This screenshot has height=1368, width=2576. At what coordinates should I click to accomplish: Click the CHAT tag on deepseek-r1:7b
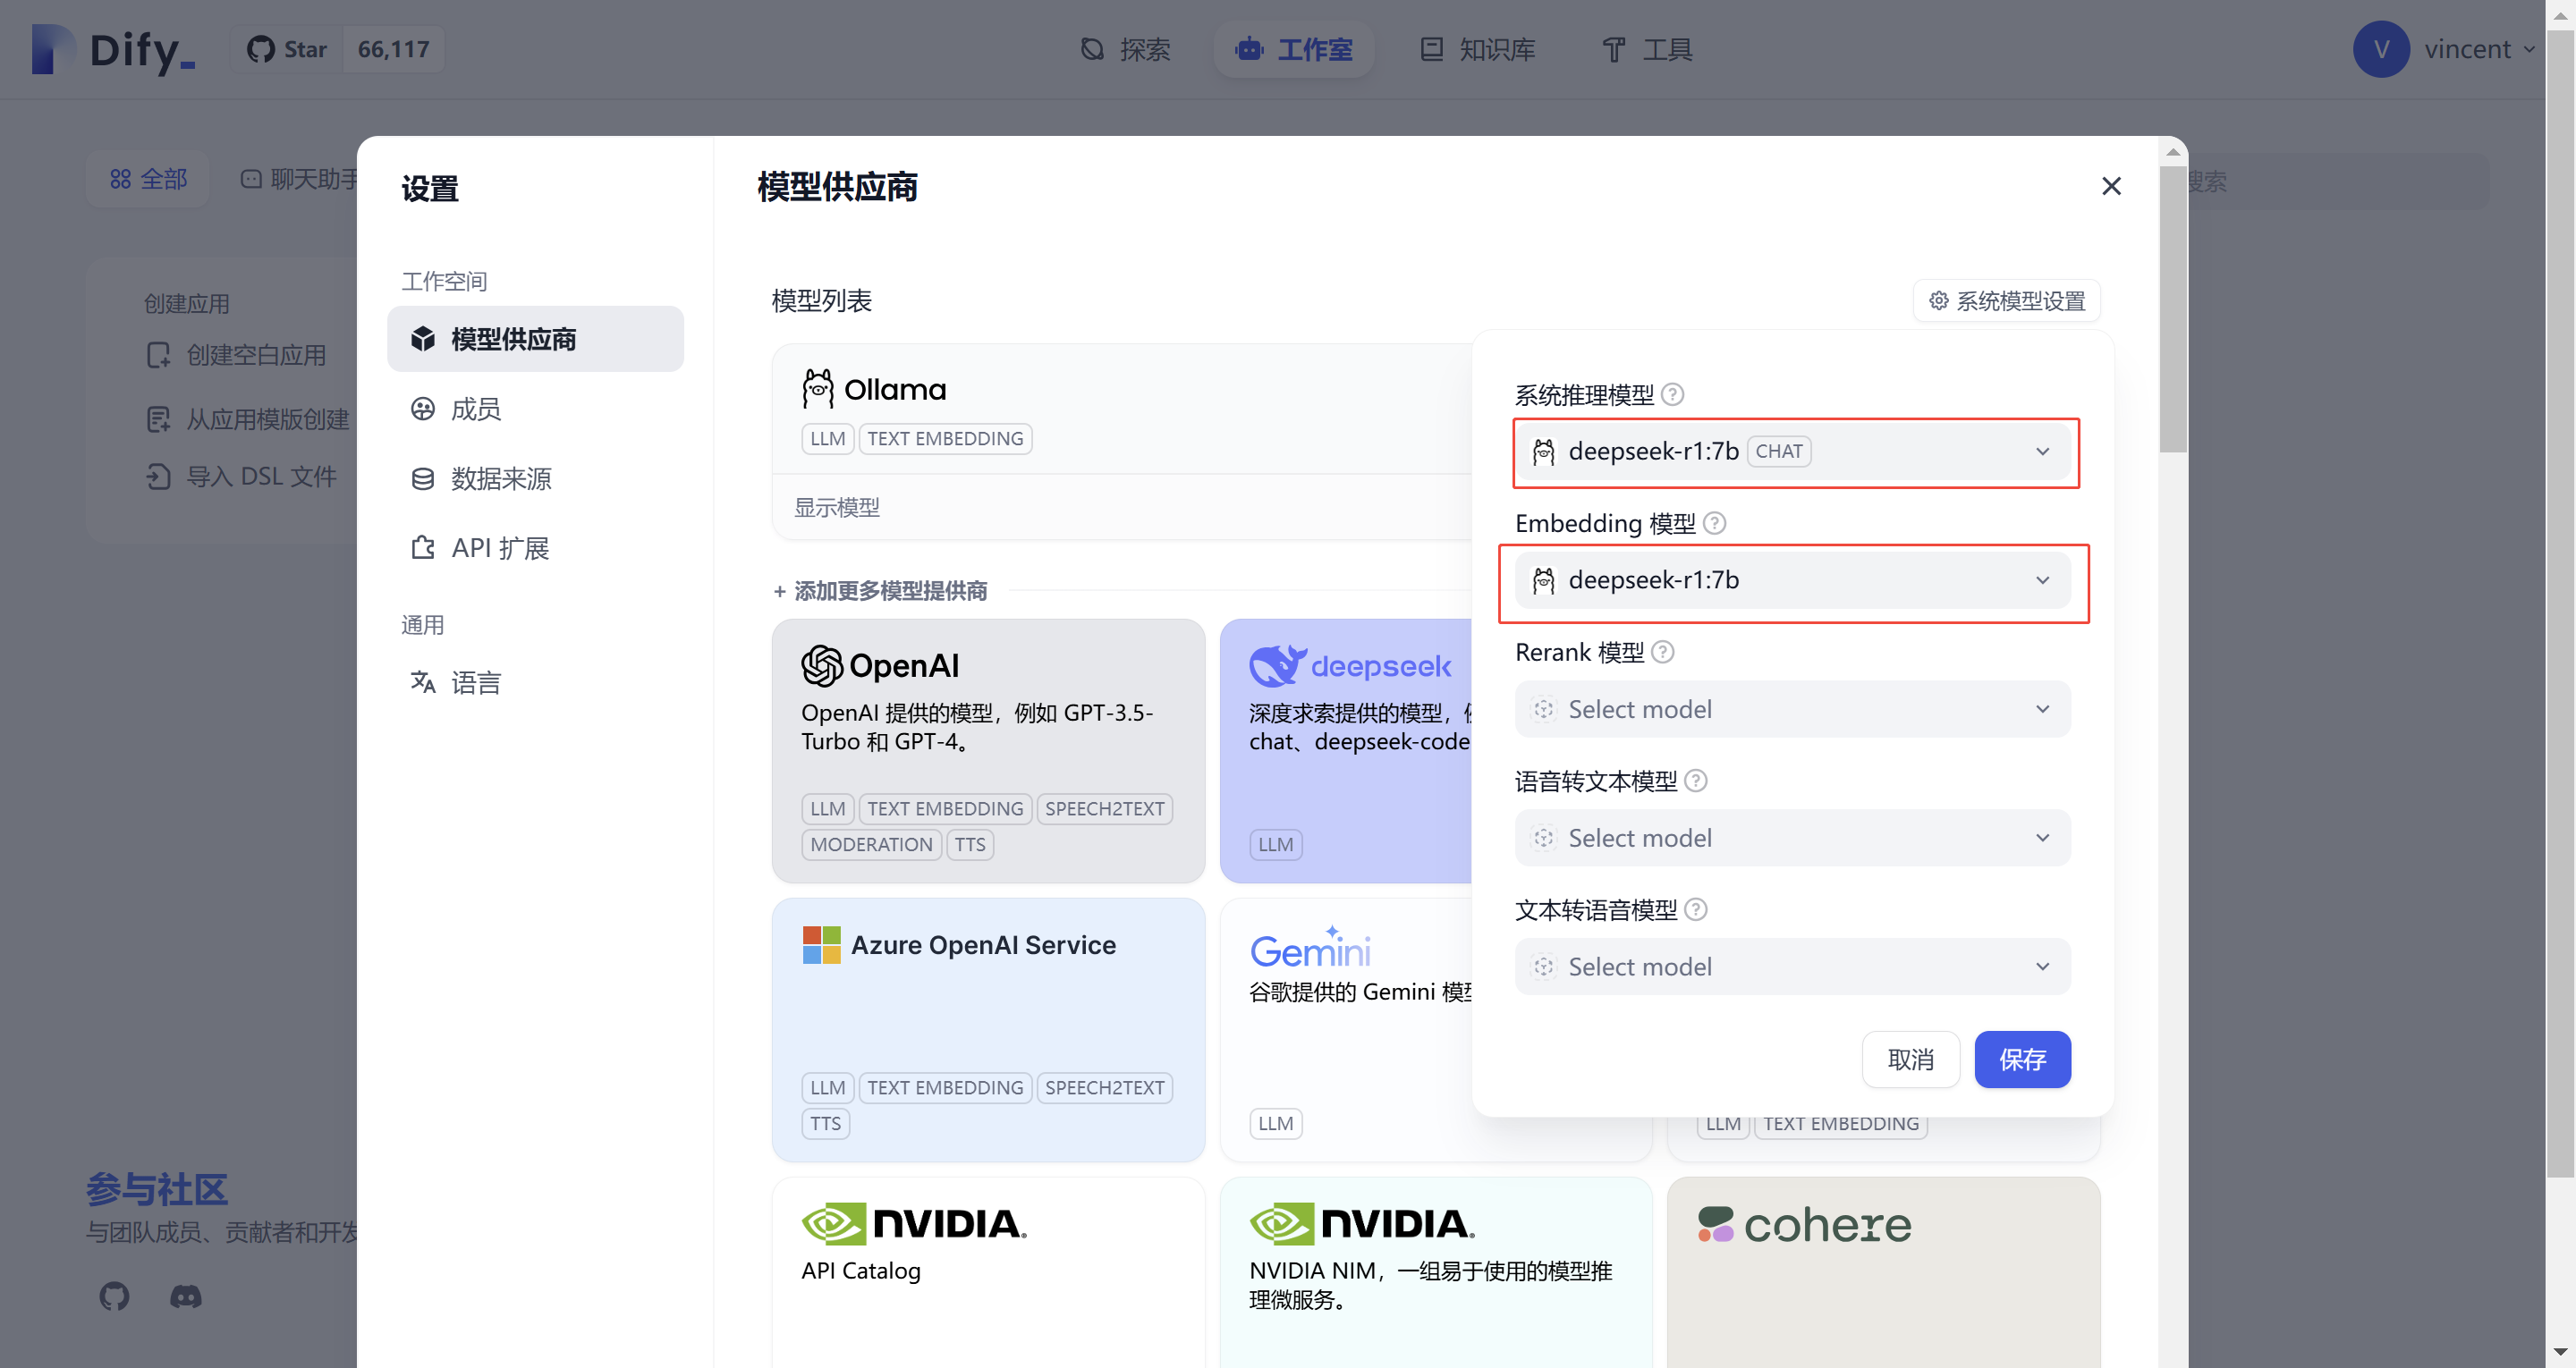coord(1778,451)
